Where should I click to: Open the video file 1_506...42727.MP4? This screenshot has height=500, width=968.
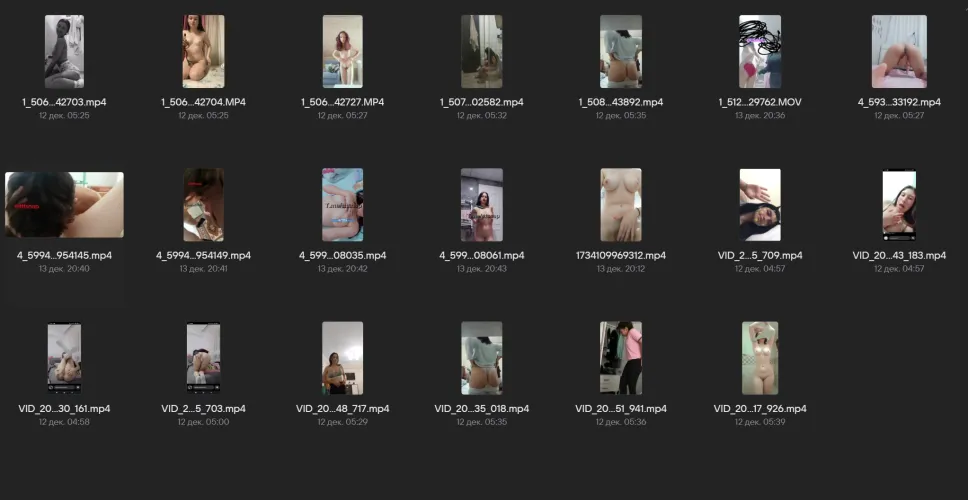point(342,52)
